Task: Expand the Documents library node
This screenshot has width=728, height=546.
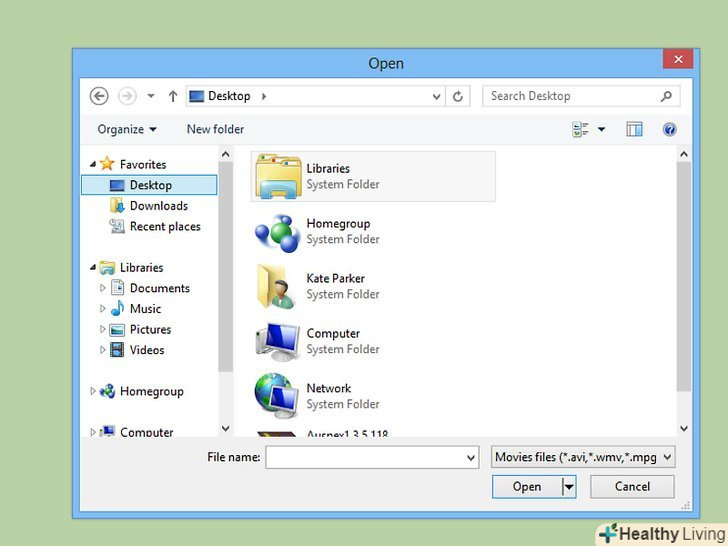Action: [103, 288]
